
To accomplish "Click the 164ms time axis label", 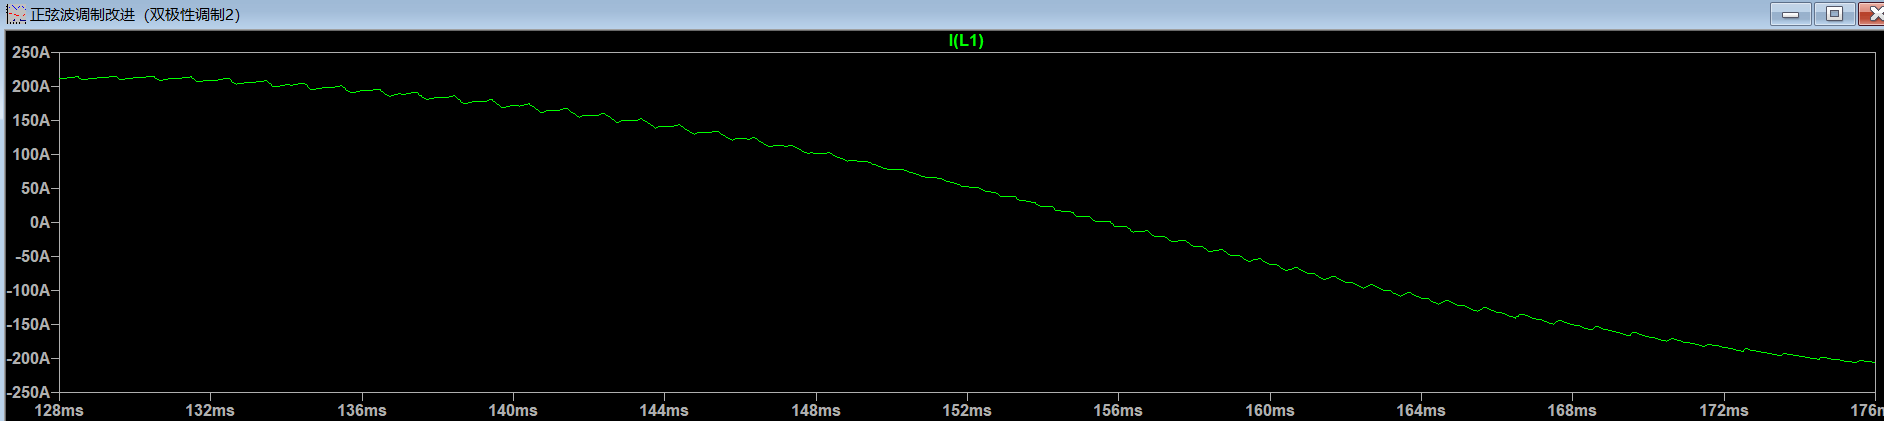I will (1421, 410).
